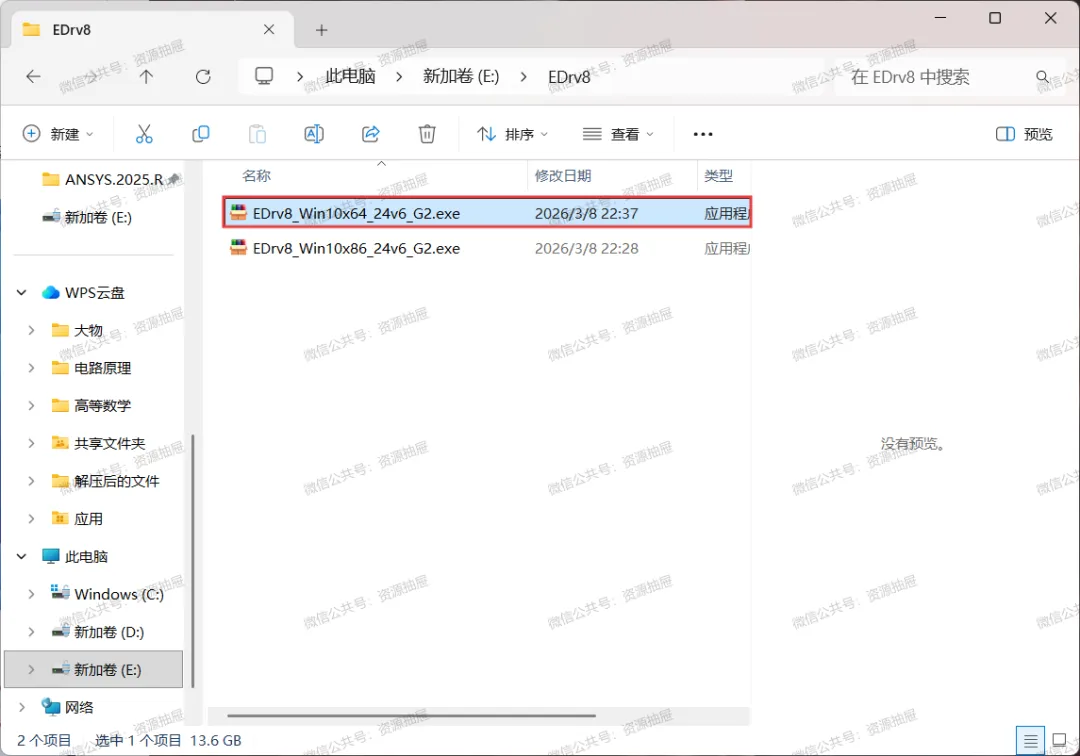Screen dimensions: 1080x756
Task: Go forward with the right arrow
Action: (90, 76)
